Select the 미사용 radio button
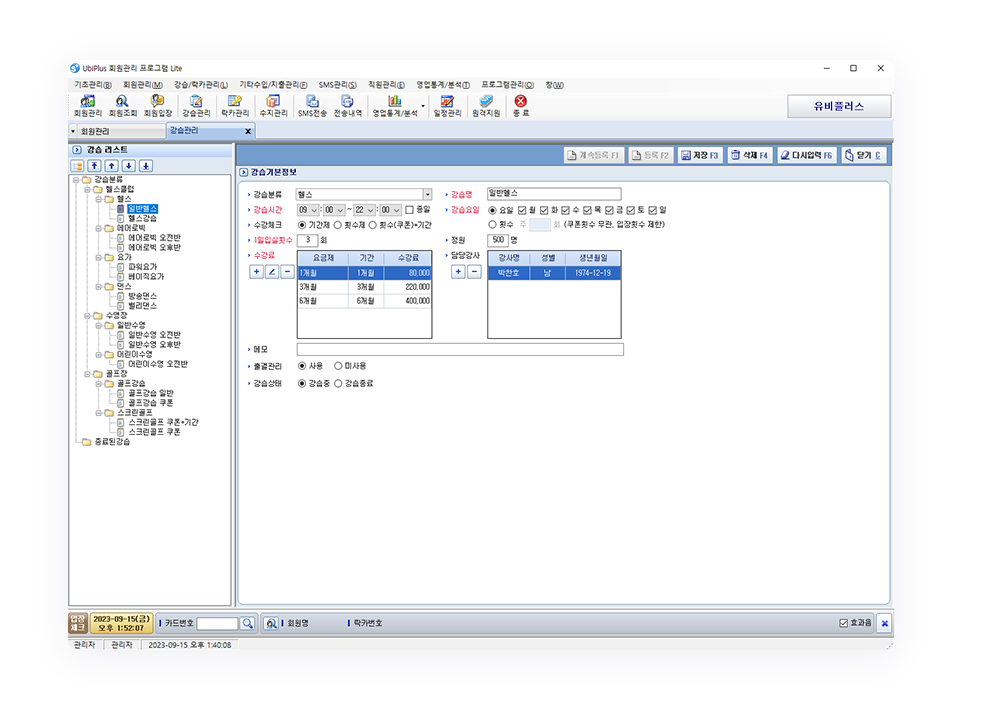Viewport: 1000px width, 726px height. tap(338, 366)
